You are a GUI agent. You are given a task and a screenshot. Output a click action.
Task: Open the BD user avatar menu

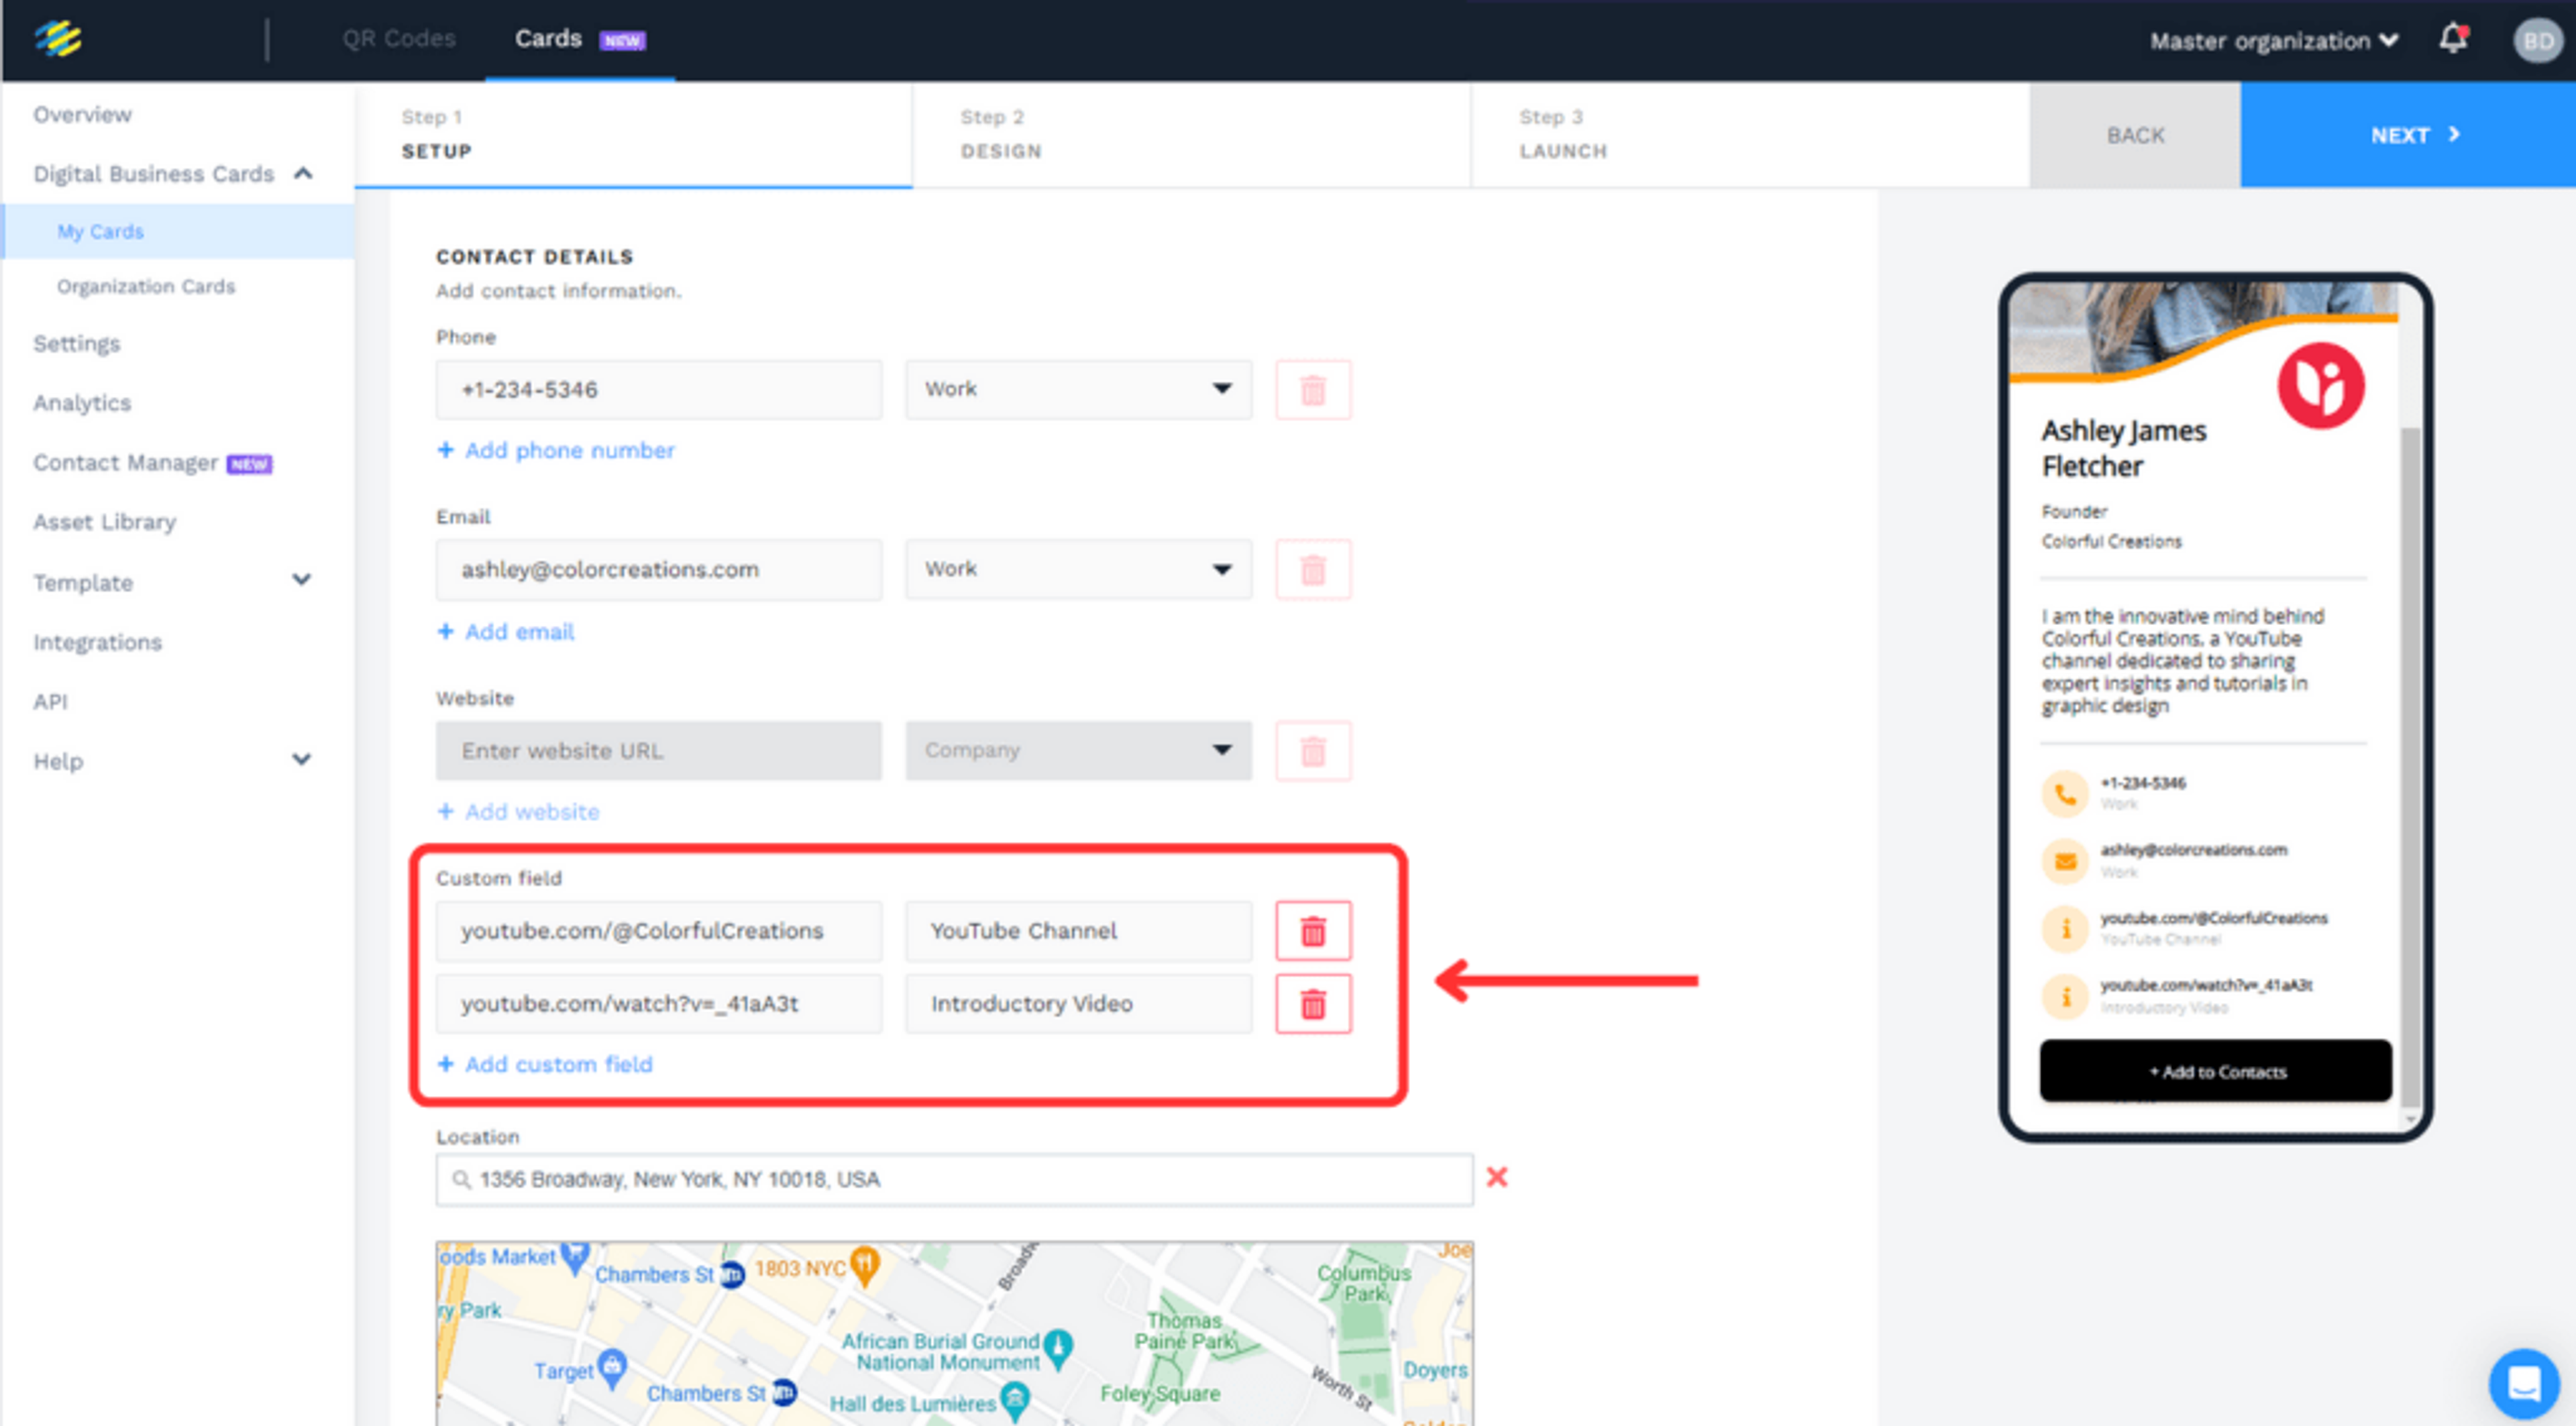tap(2537, 41)
